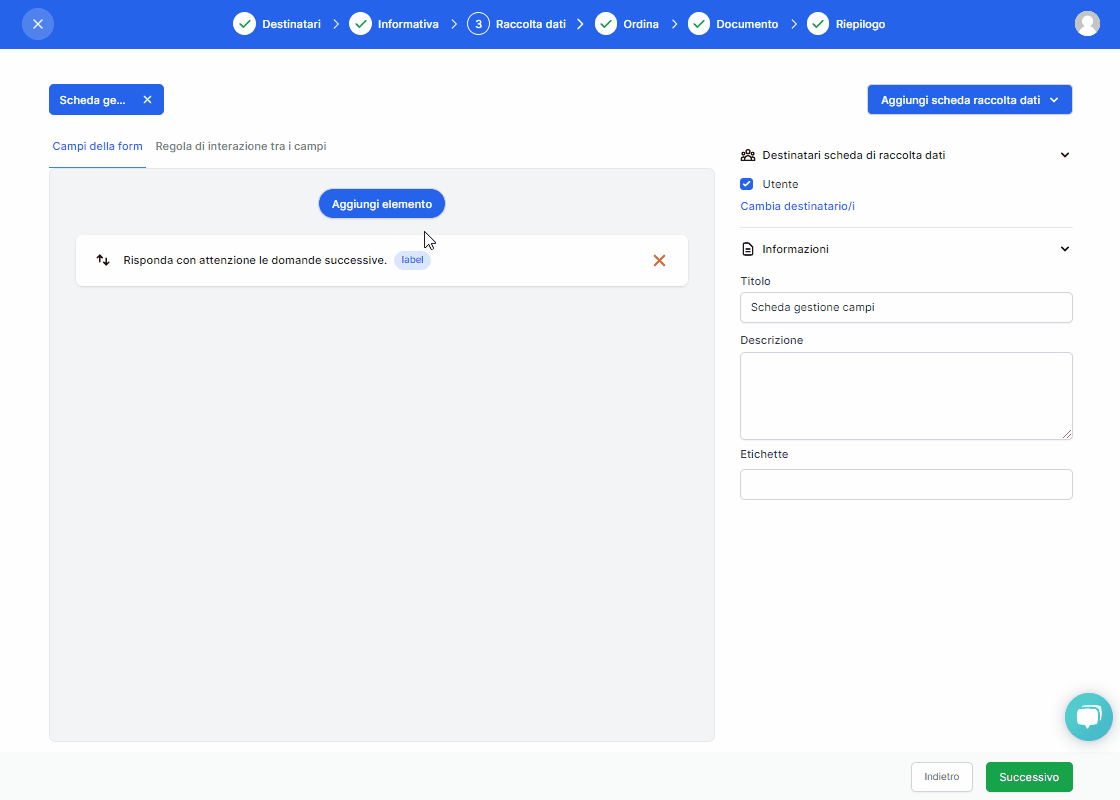The width and height of the screenshot is (1120, 800).
Task: Open the user profile avatar
Action: click(1087, 24)
